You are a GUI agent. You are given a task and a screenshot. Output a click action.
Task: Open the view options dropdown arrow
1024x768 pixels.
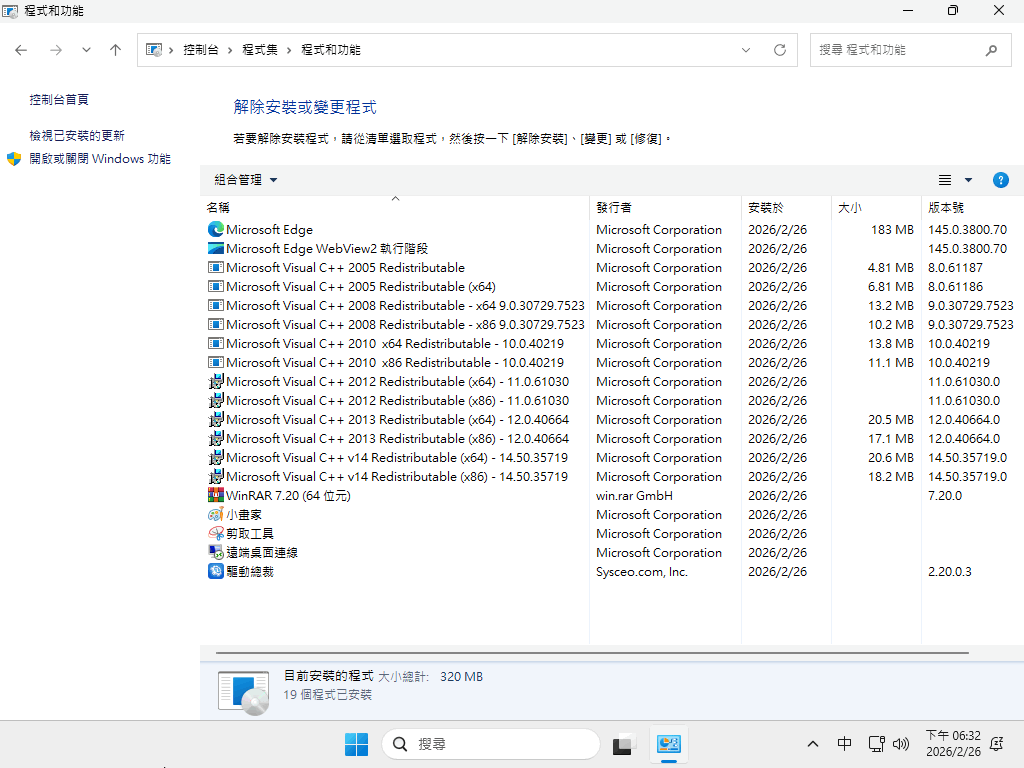tap(968, 180)
